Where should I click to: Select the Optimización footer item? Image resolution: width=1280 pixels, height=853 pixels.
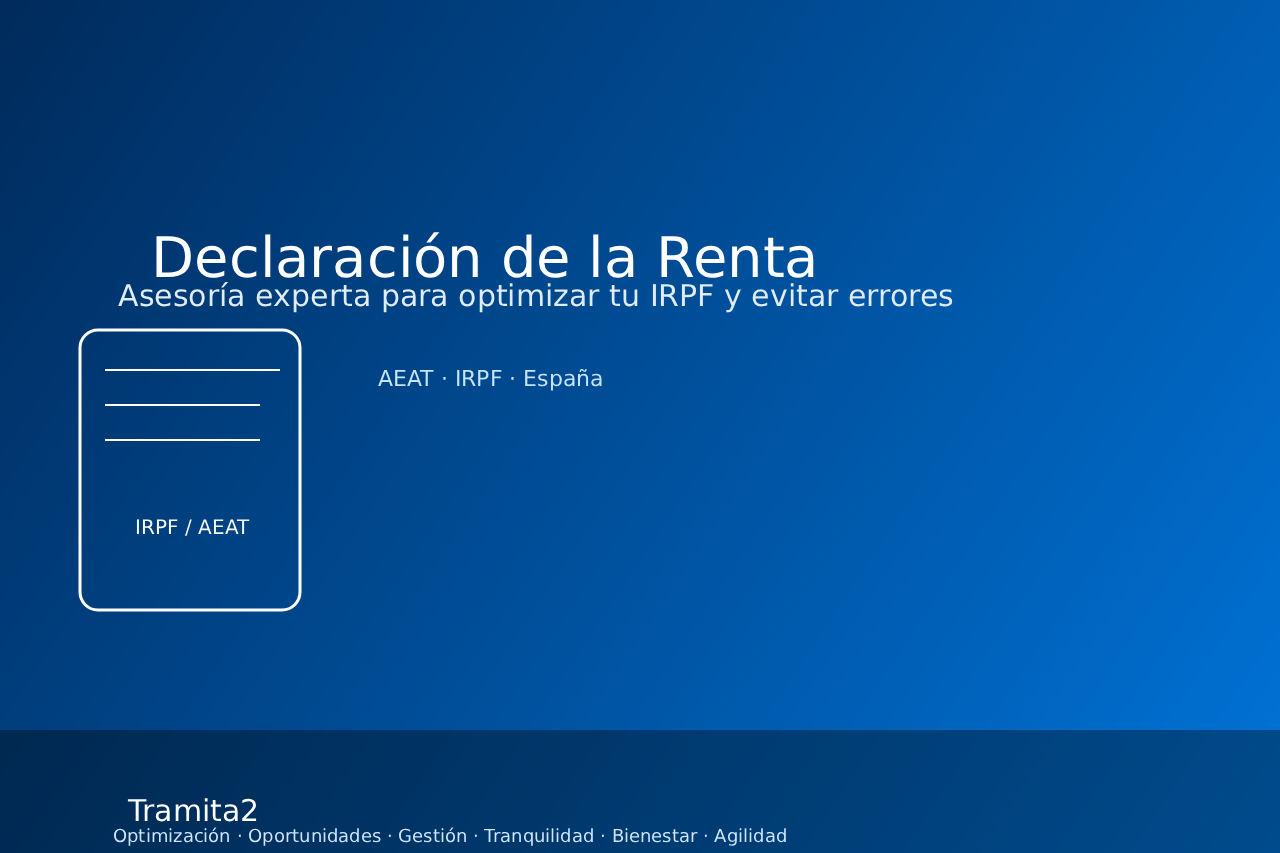coord(171,835)
